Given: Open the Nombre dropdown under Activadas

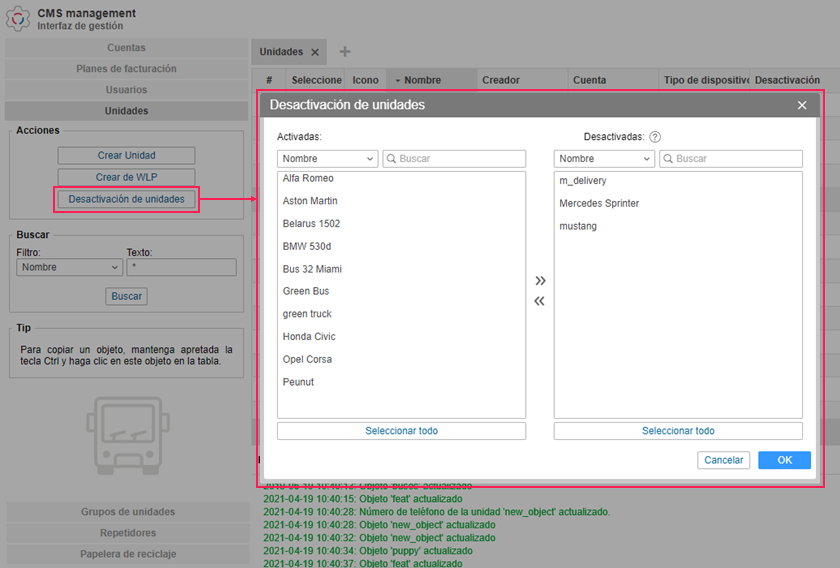Looking at the screenshot, I should [327, 159].
